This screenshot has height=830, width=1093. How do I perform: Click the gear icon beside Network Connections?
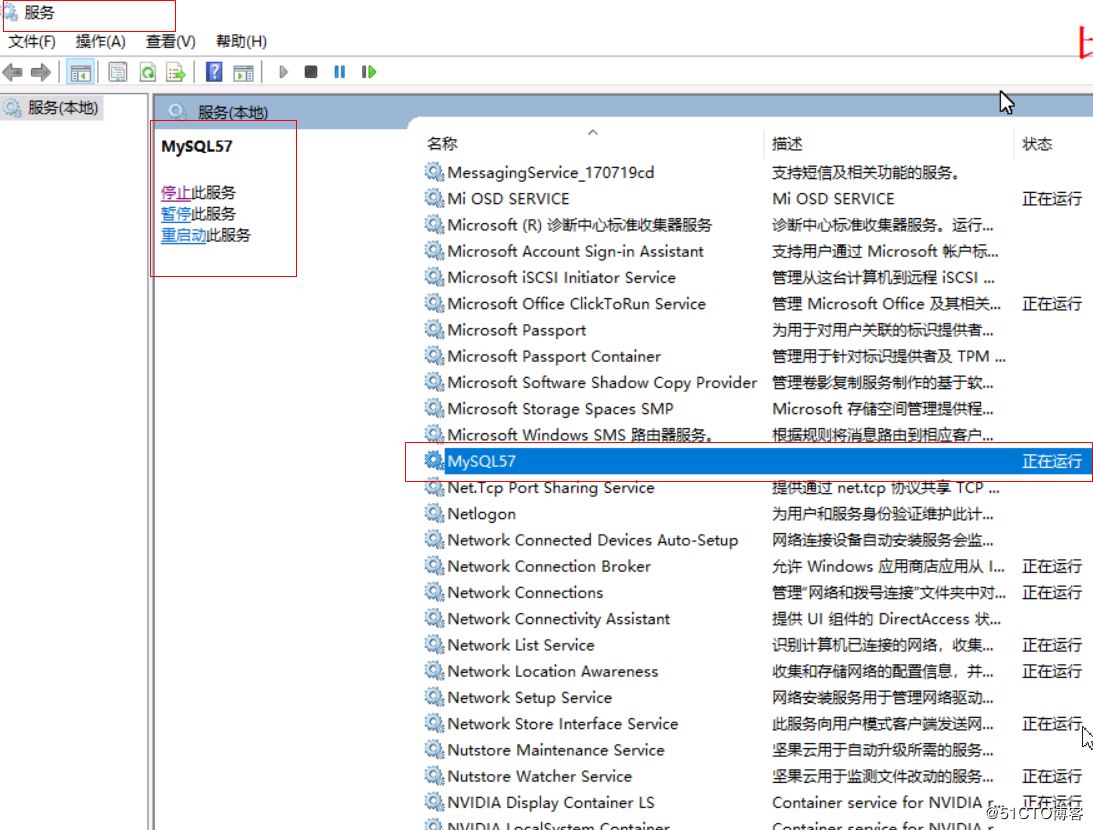tap(434, 592)
